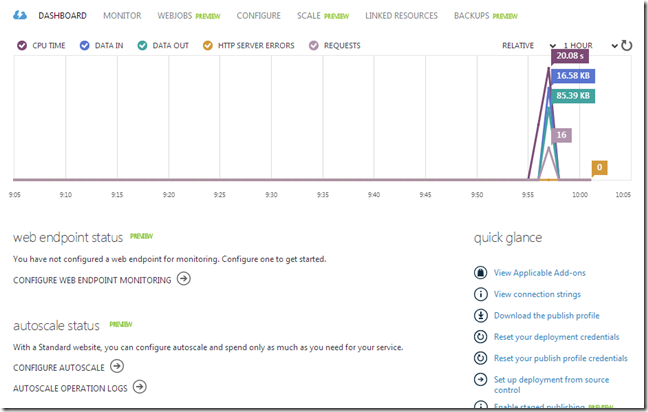
Task: Click the quick glance heading
Action: [x=507, y=238]
